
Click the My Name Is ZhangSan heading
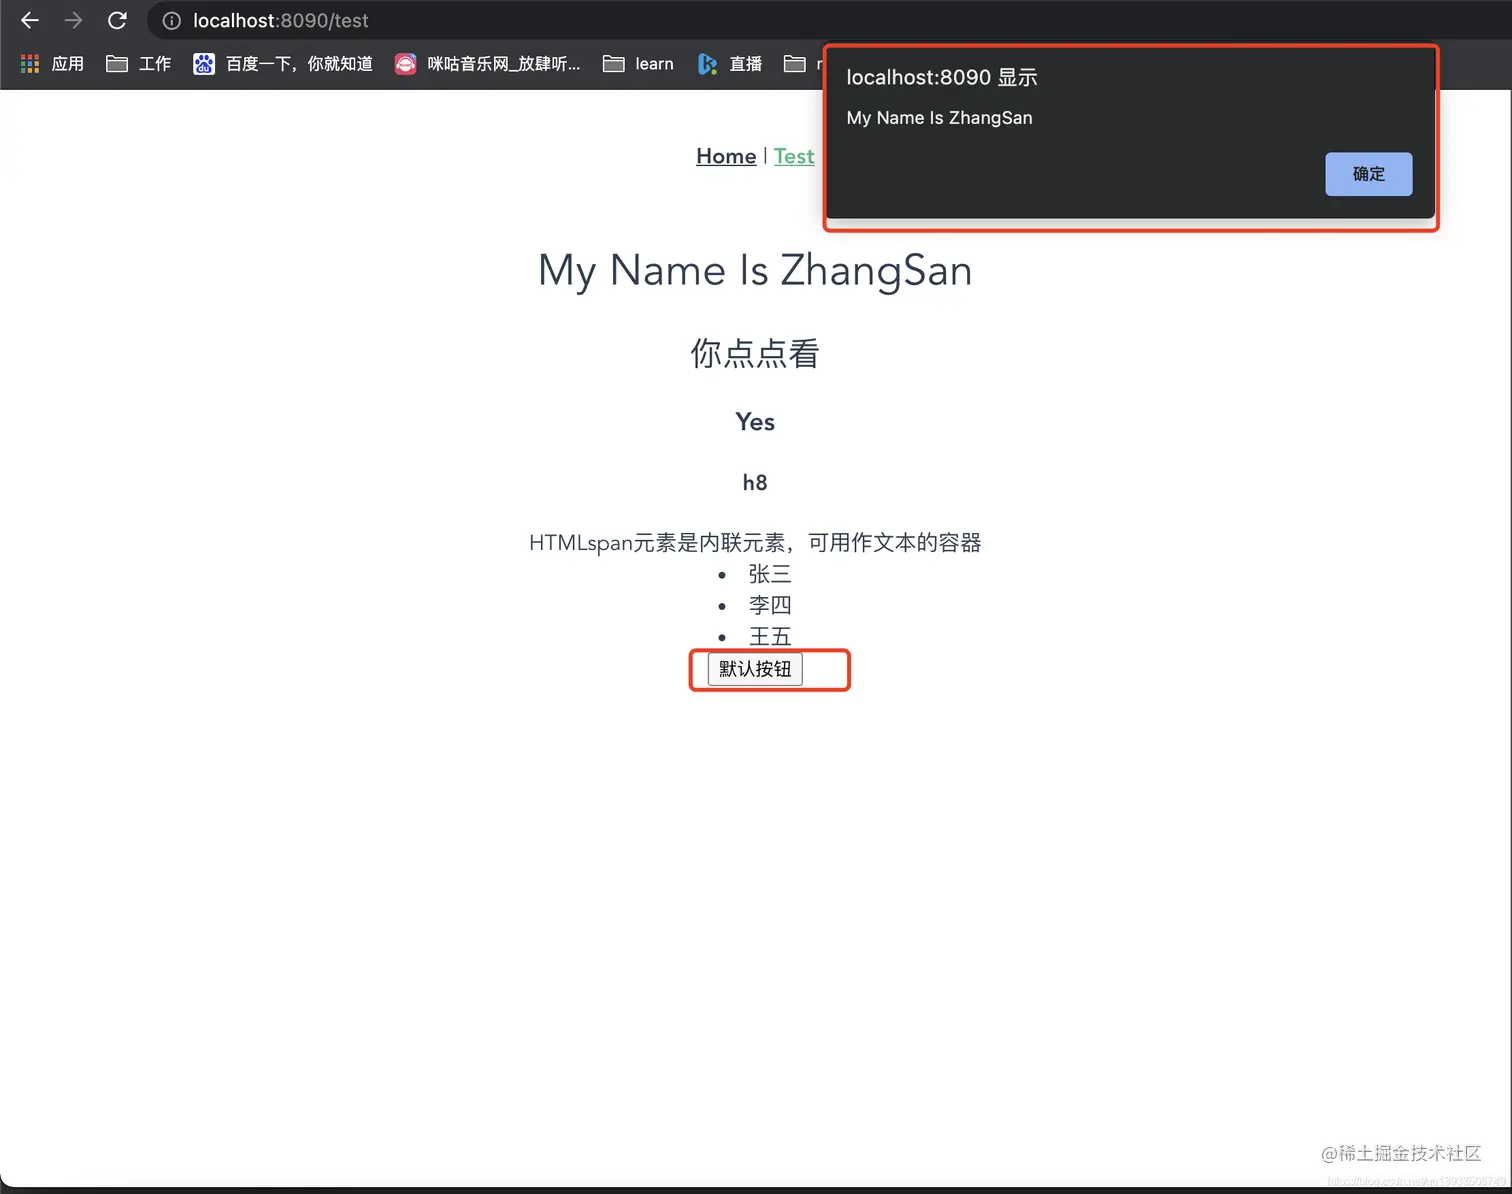754,270
